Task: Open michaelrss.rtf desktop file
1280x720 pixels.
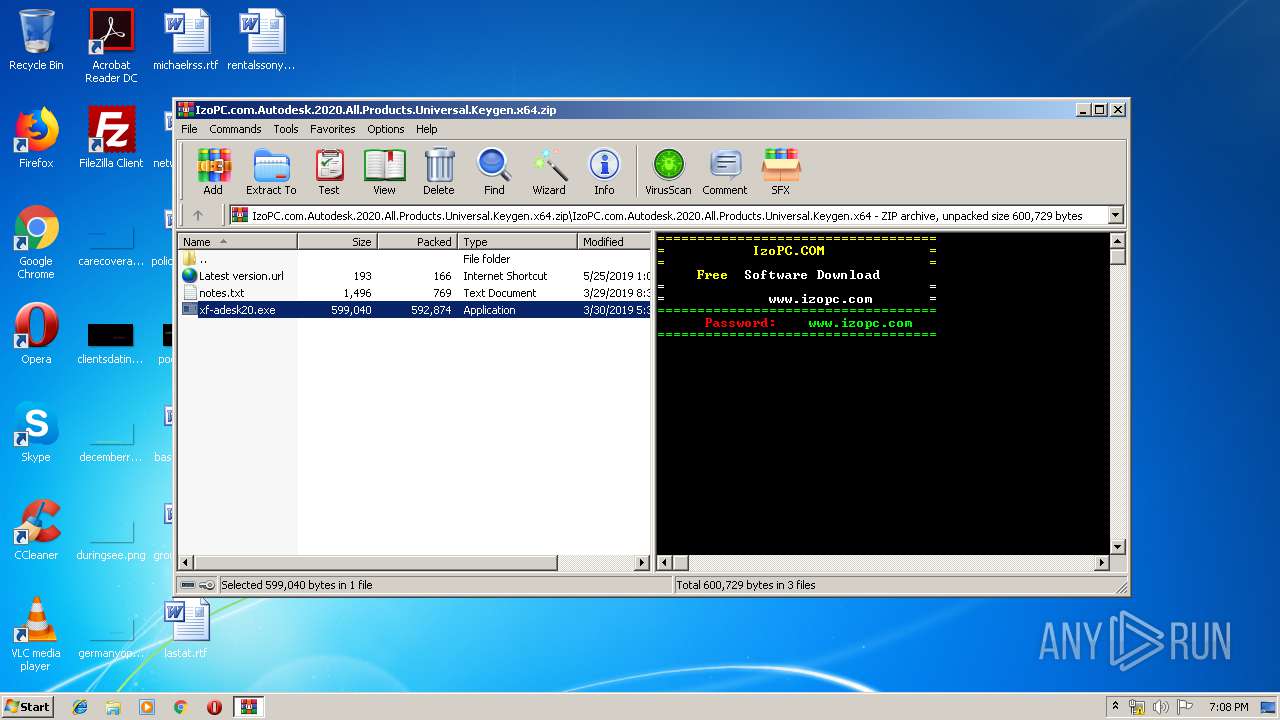Action: point(186,39)
